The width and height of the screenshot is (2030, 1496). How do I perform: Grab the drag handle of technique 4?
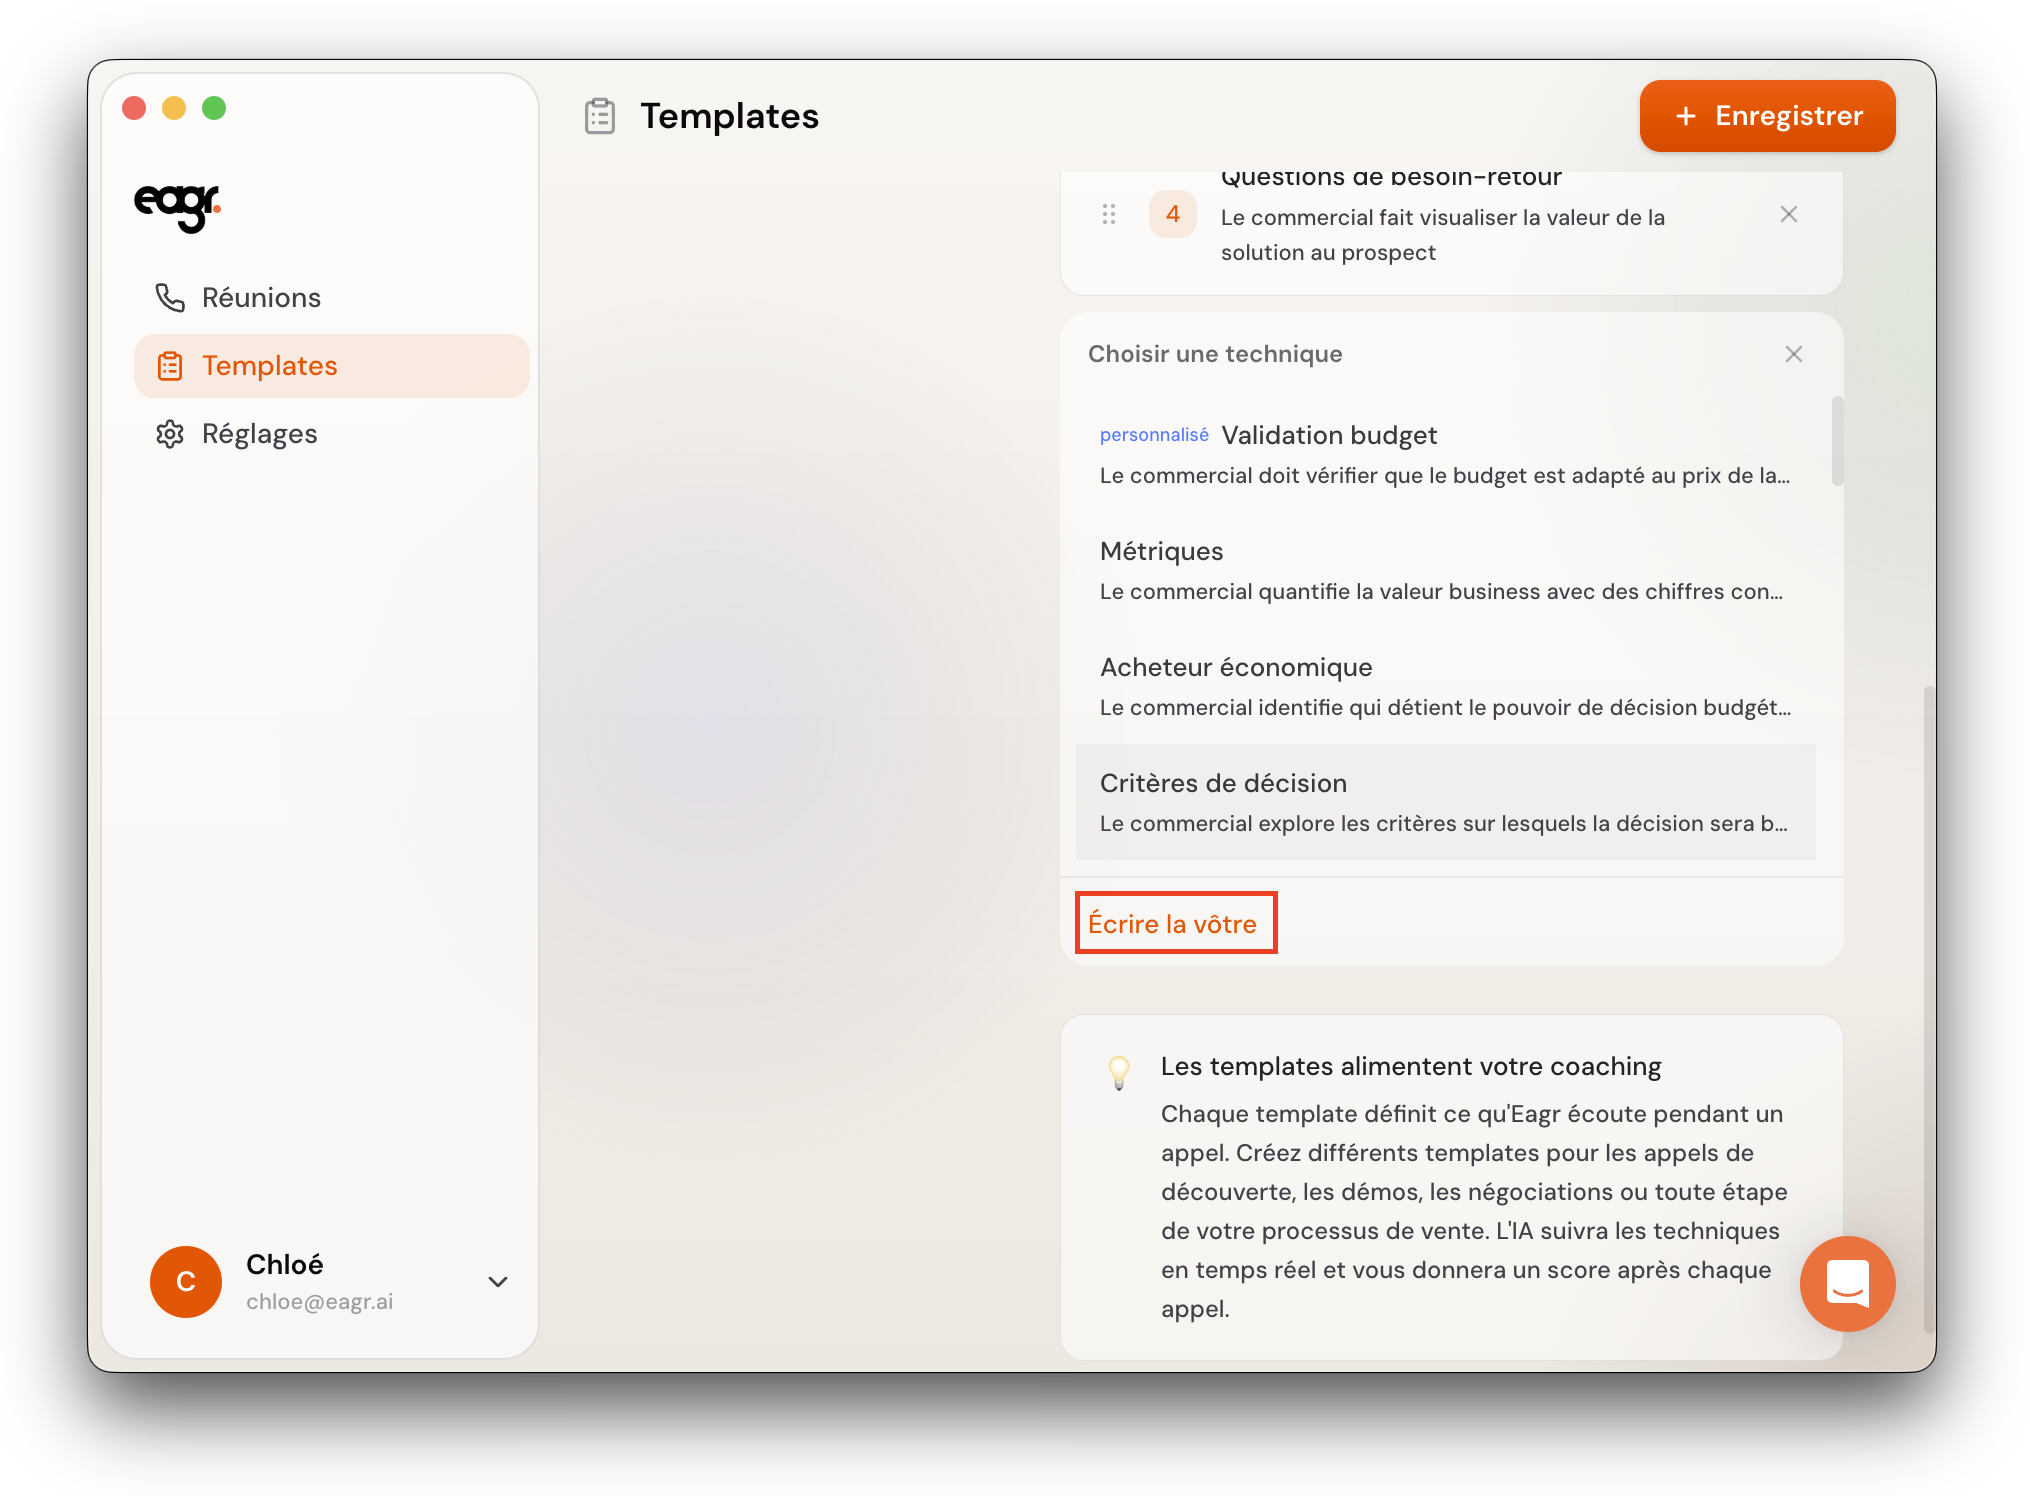click(1108, 214)
